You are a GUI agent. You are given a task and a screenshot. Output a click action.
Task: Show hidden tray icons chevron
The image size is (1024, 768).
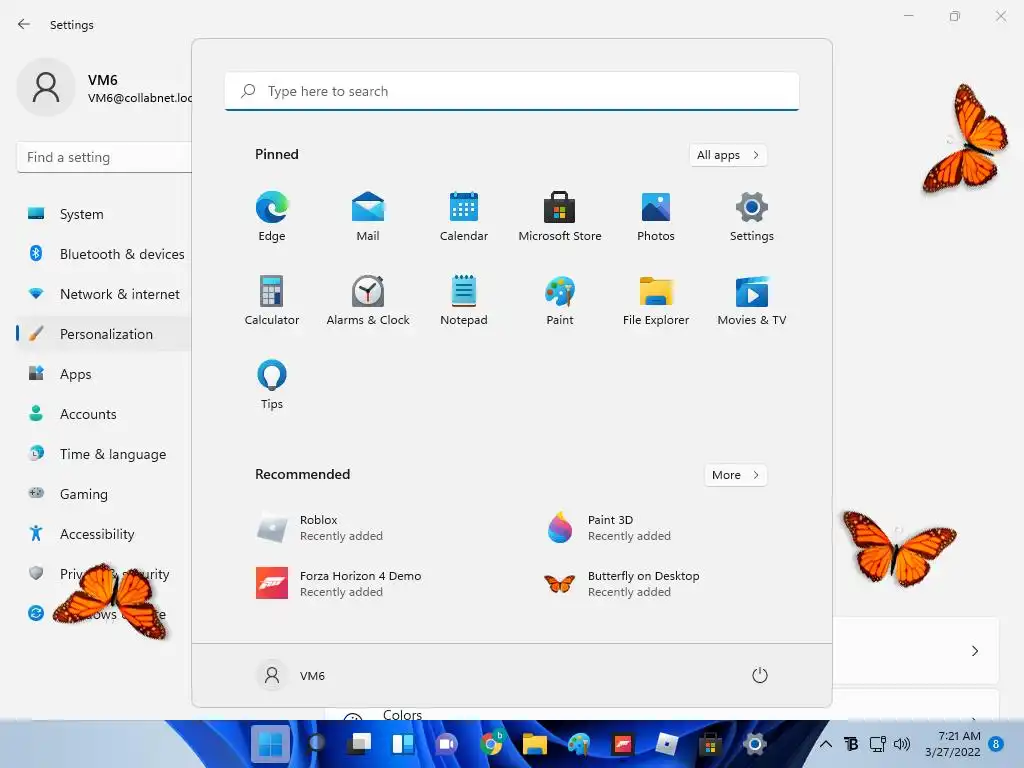826,744
